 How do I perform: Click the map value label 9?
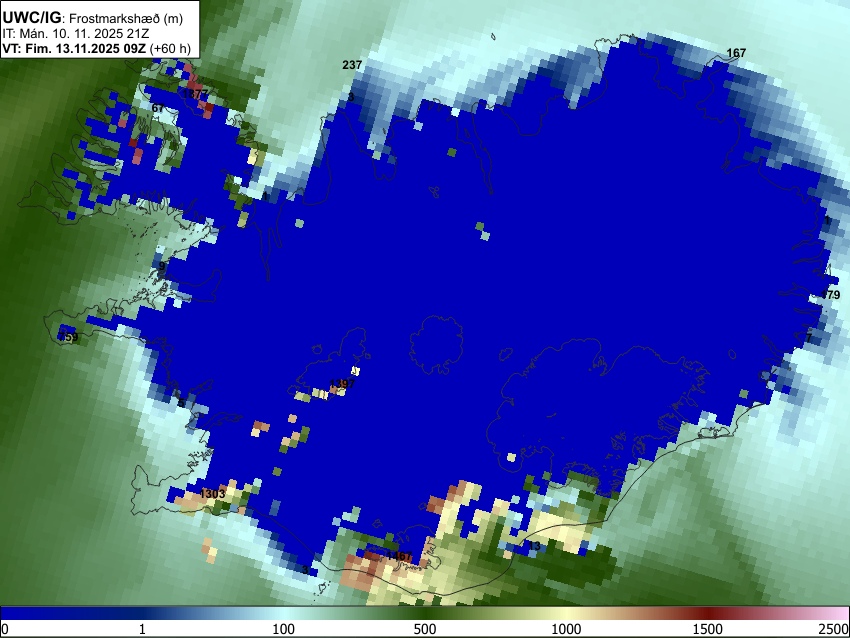tap(162, 266)
